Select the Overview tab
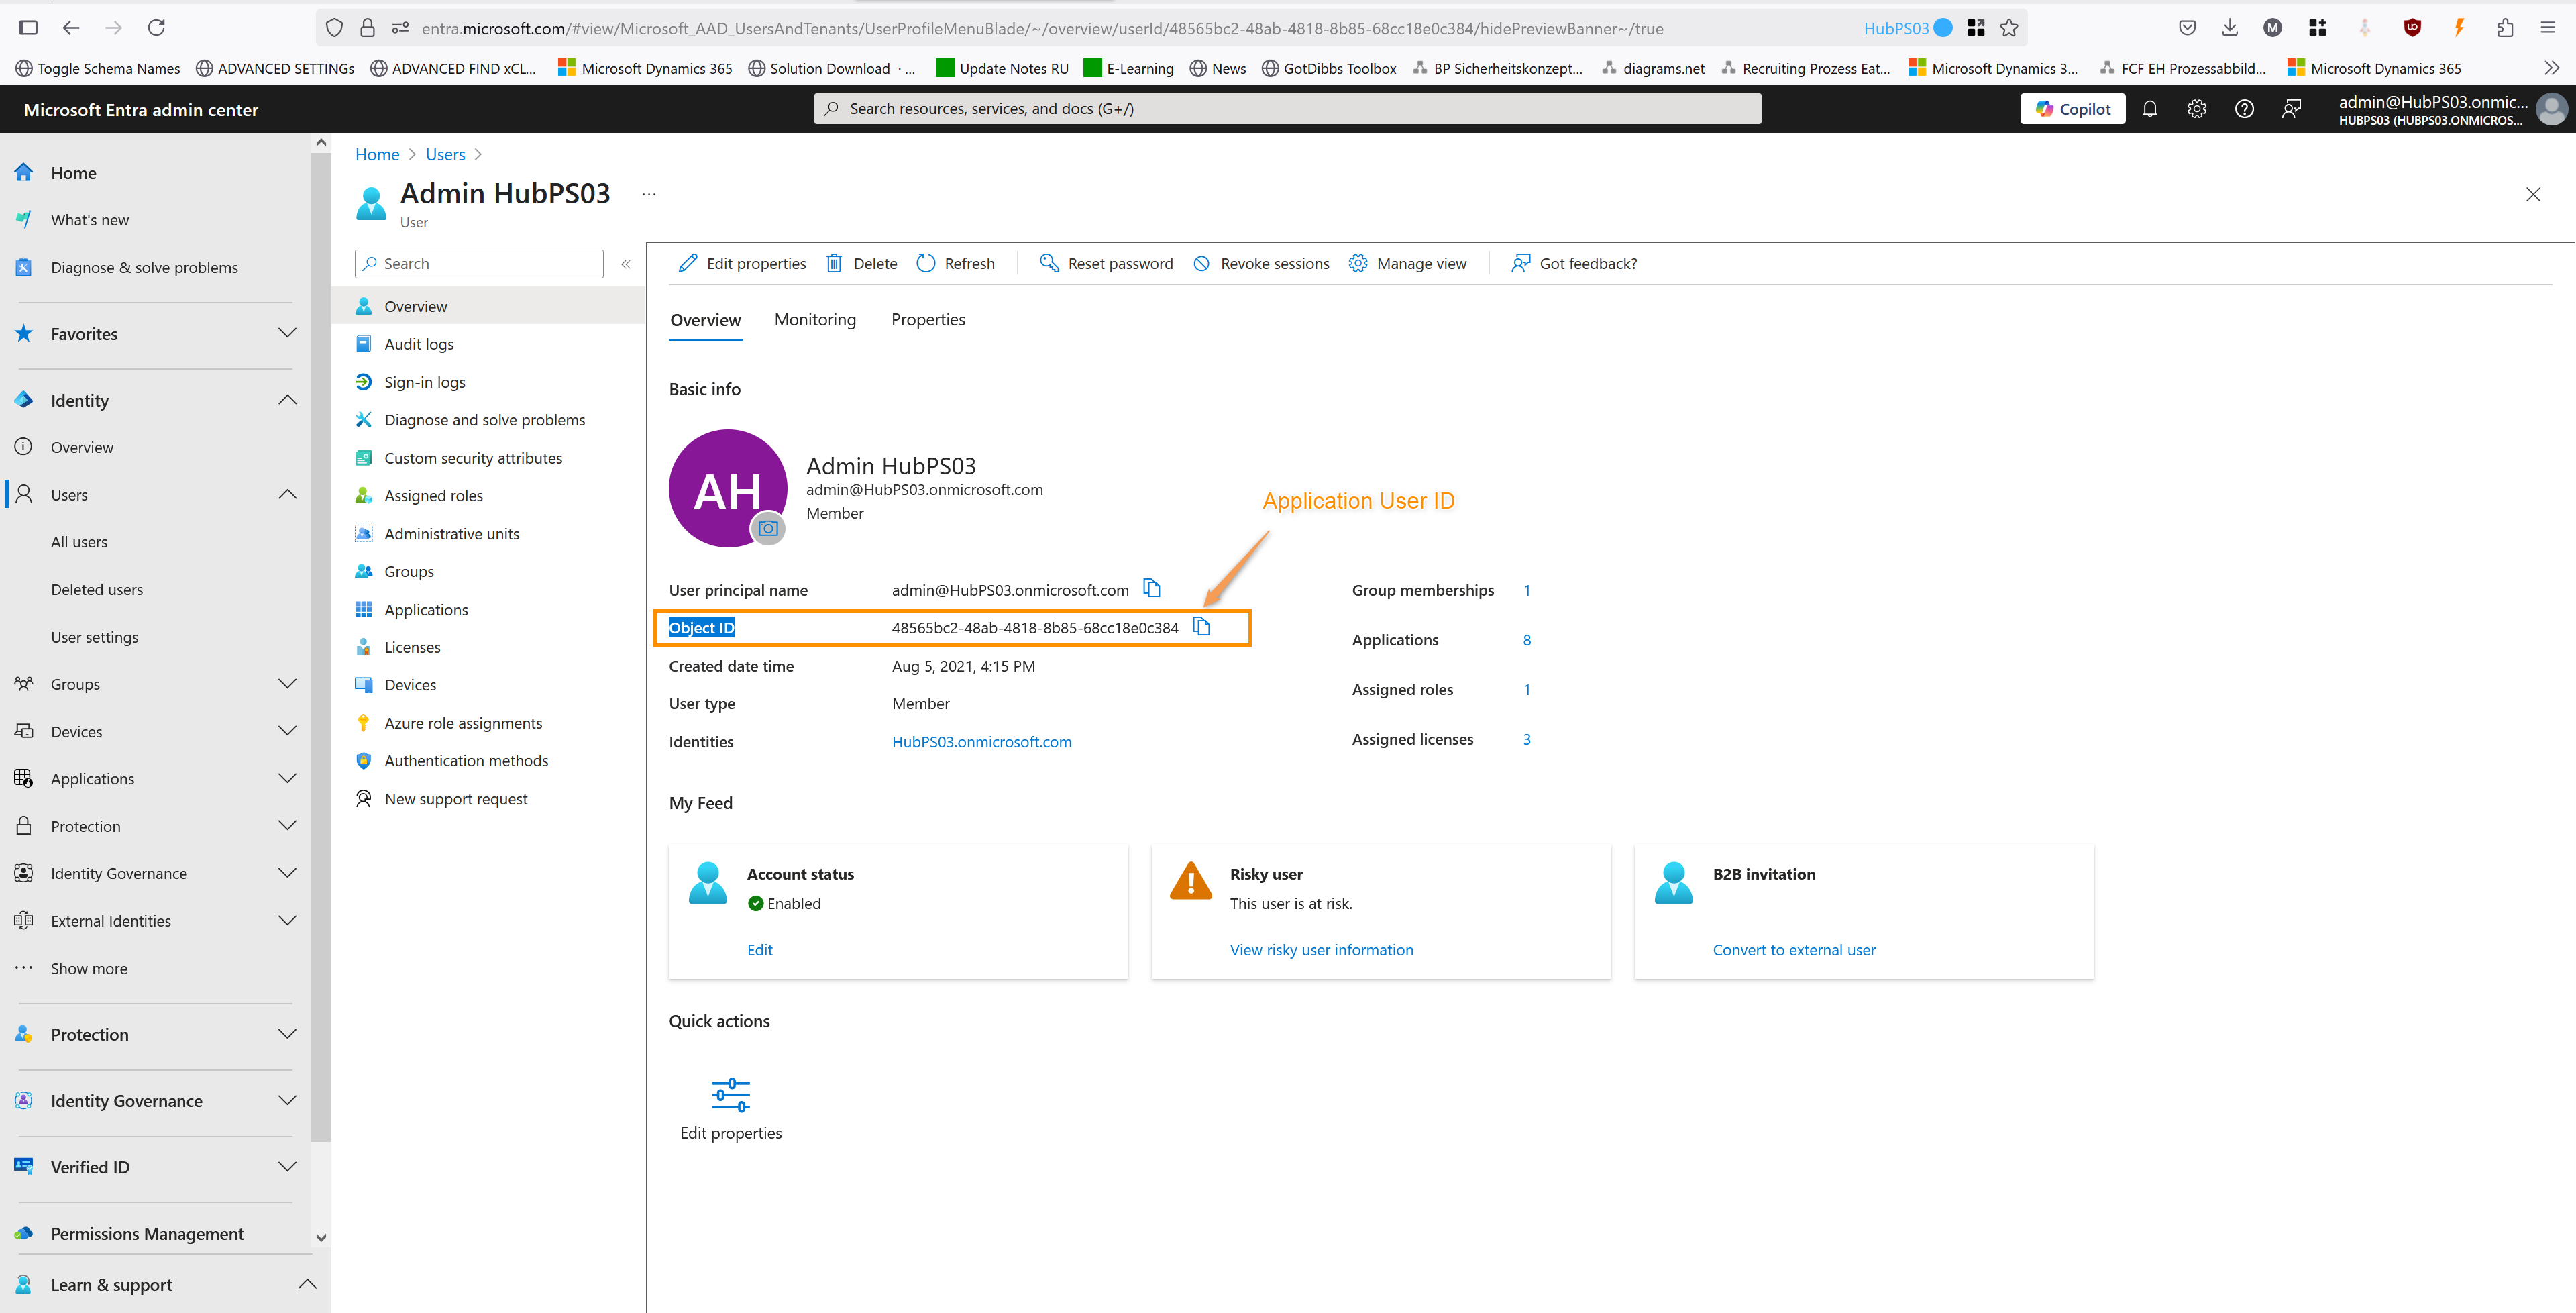The height and width of the screenshot is (1313, 2576). click(705, 320)
